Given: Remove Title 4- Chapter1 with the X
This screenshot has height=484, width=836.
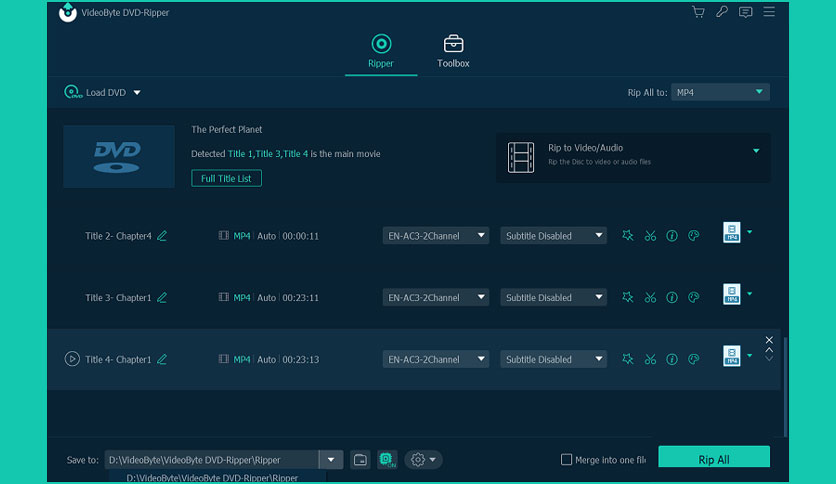Looking at the screenshot, I should pyautogui.click(x=769, y=340).
